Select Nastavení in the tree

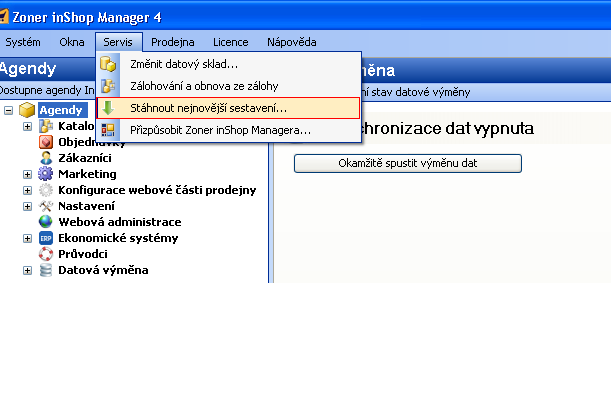point(87,206)
